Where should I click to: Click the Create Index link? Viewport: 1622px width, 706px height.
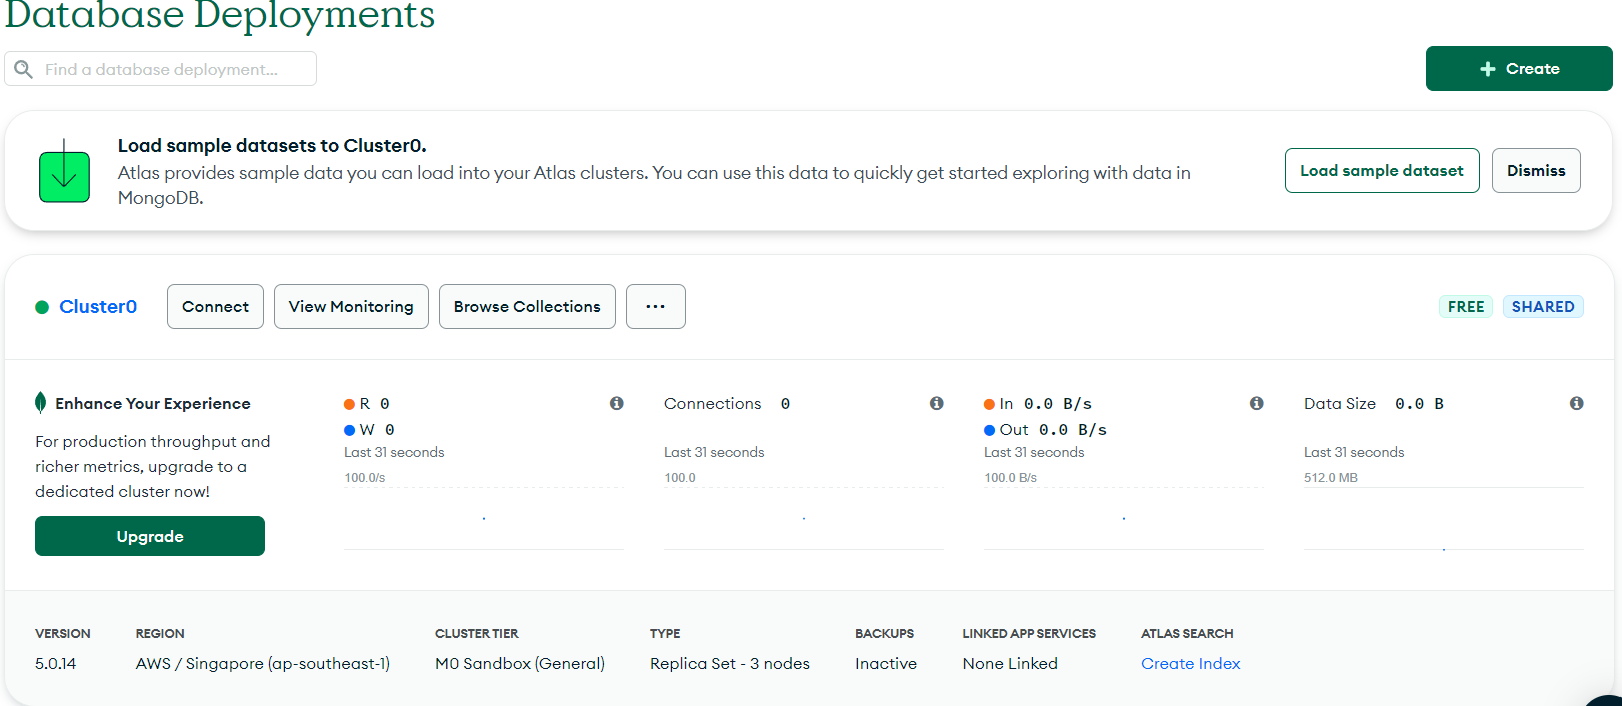pos(1190,663)
